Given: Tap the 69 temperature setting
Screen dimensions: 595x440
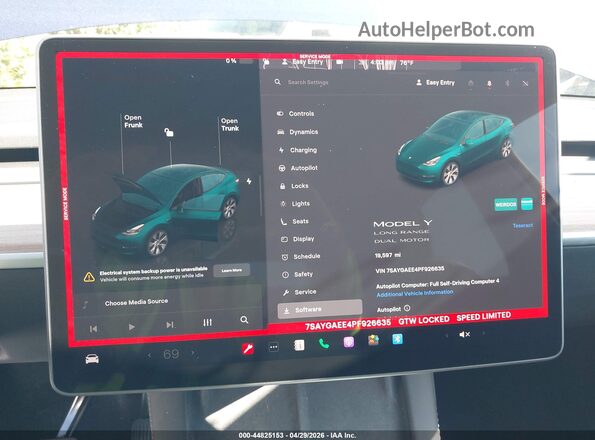Looking at the screenshot, I should (171, 354).
